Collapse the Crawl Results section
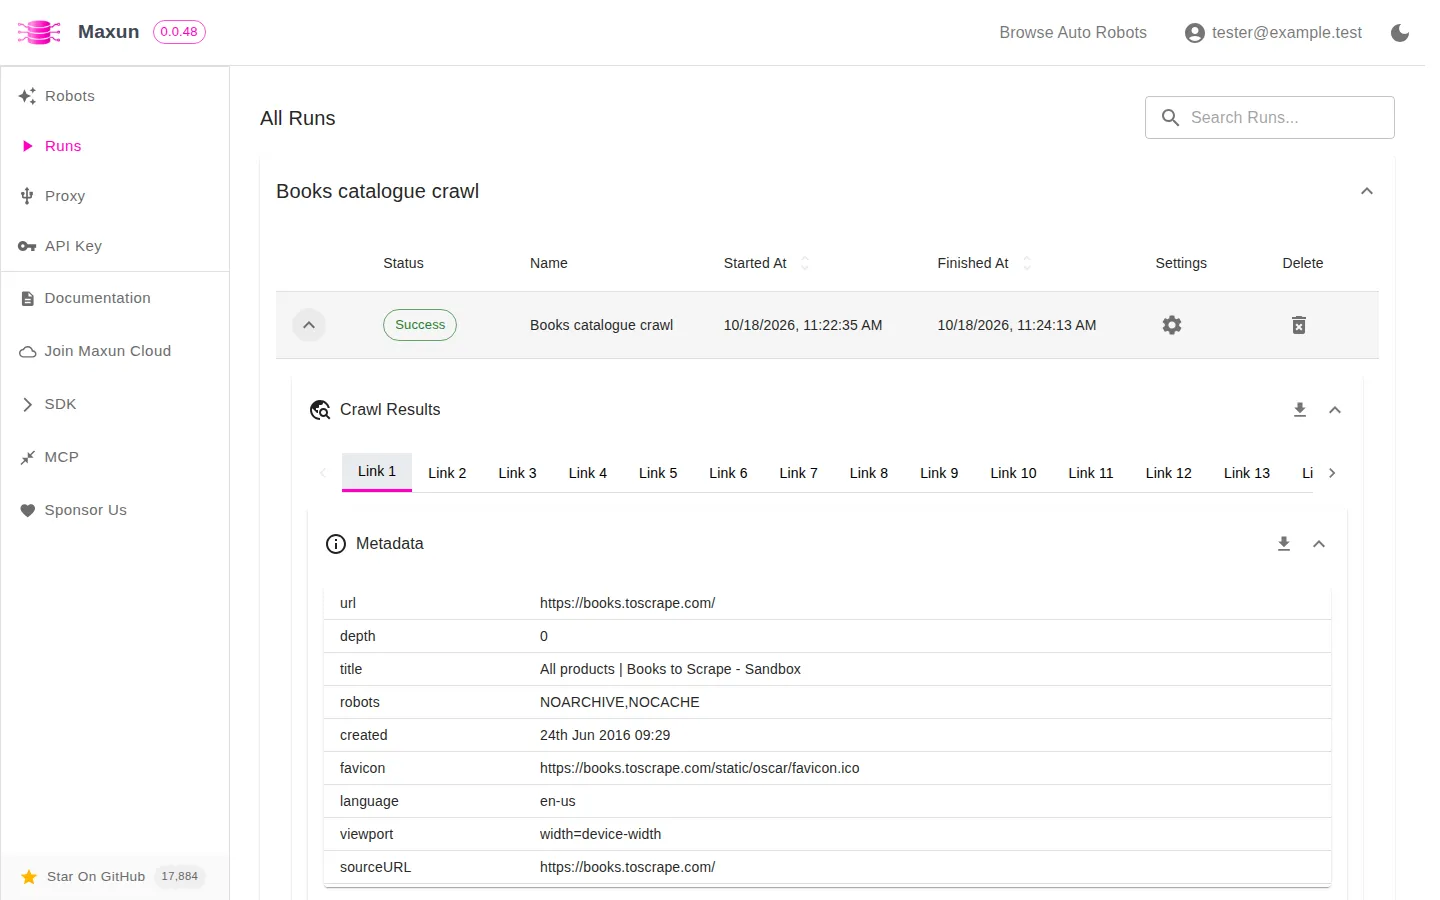This screenshot has height=900, width=1440. pyautogui.click(x=1335, y=410)
